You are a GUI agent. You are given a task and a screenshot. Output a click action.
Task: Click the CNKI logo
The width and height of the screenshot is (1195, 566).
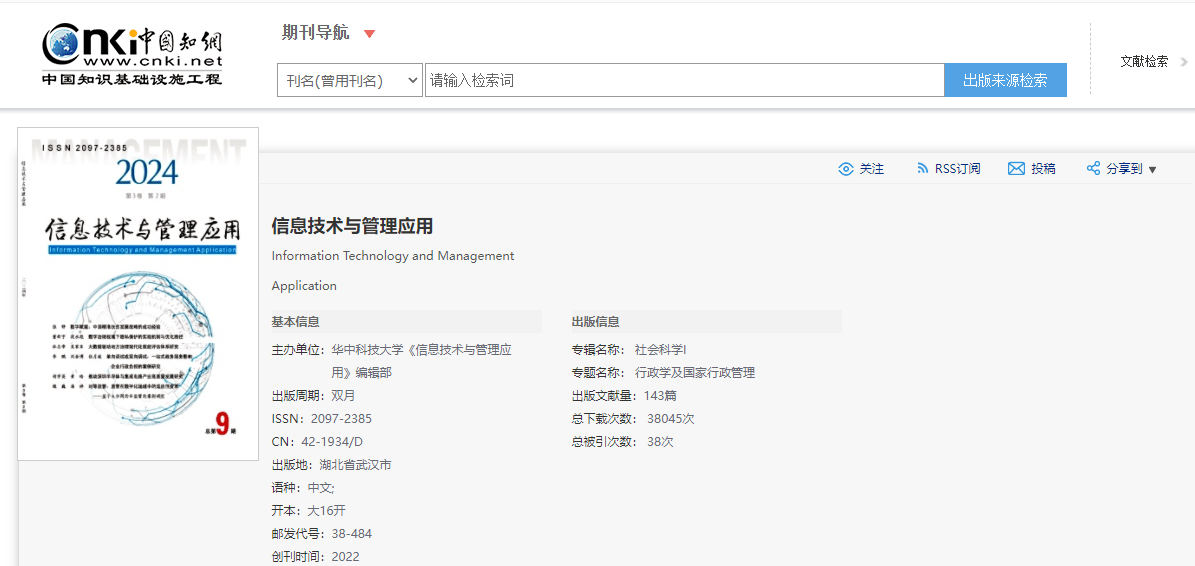pyautogui.click(x=132, y=55)
